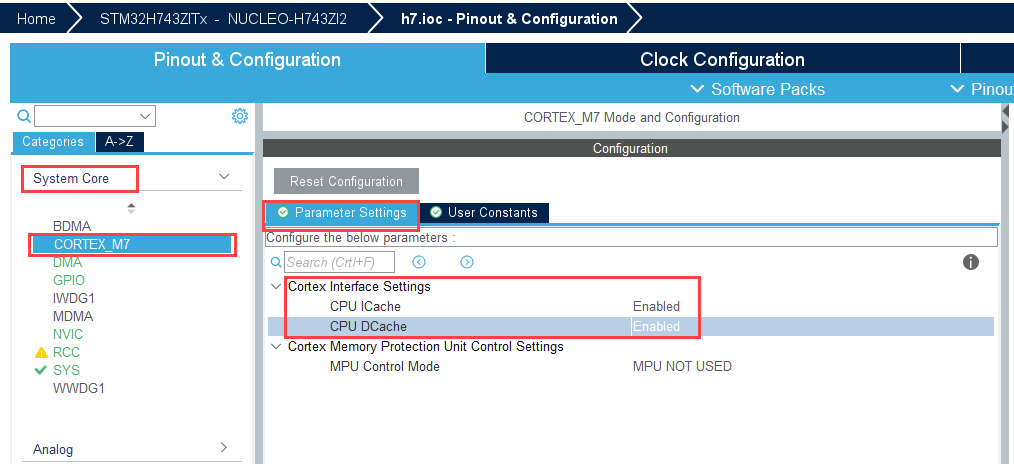The height and width of the screenshot is (464, 1014).
Task: Click the sort arrows above BDMA
Action: pos(131,208)
